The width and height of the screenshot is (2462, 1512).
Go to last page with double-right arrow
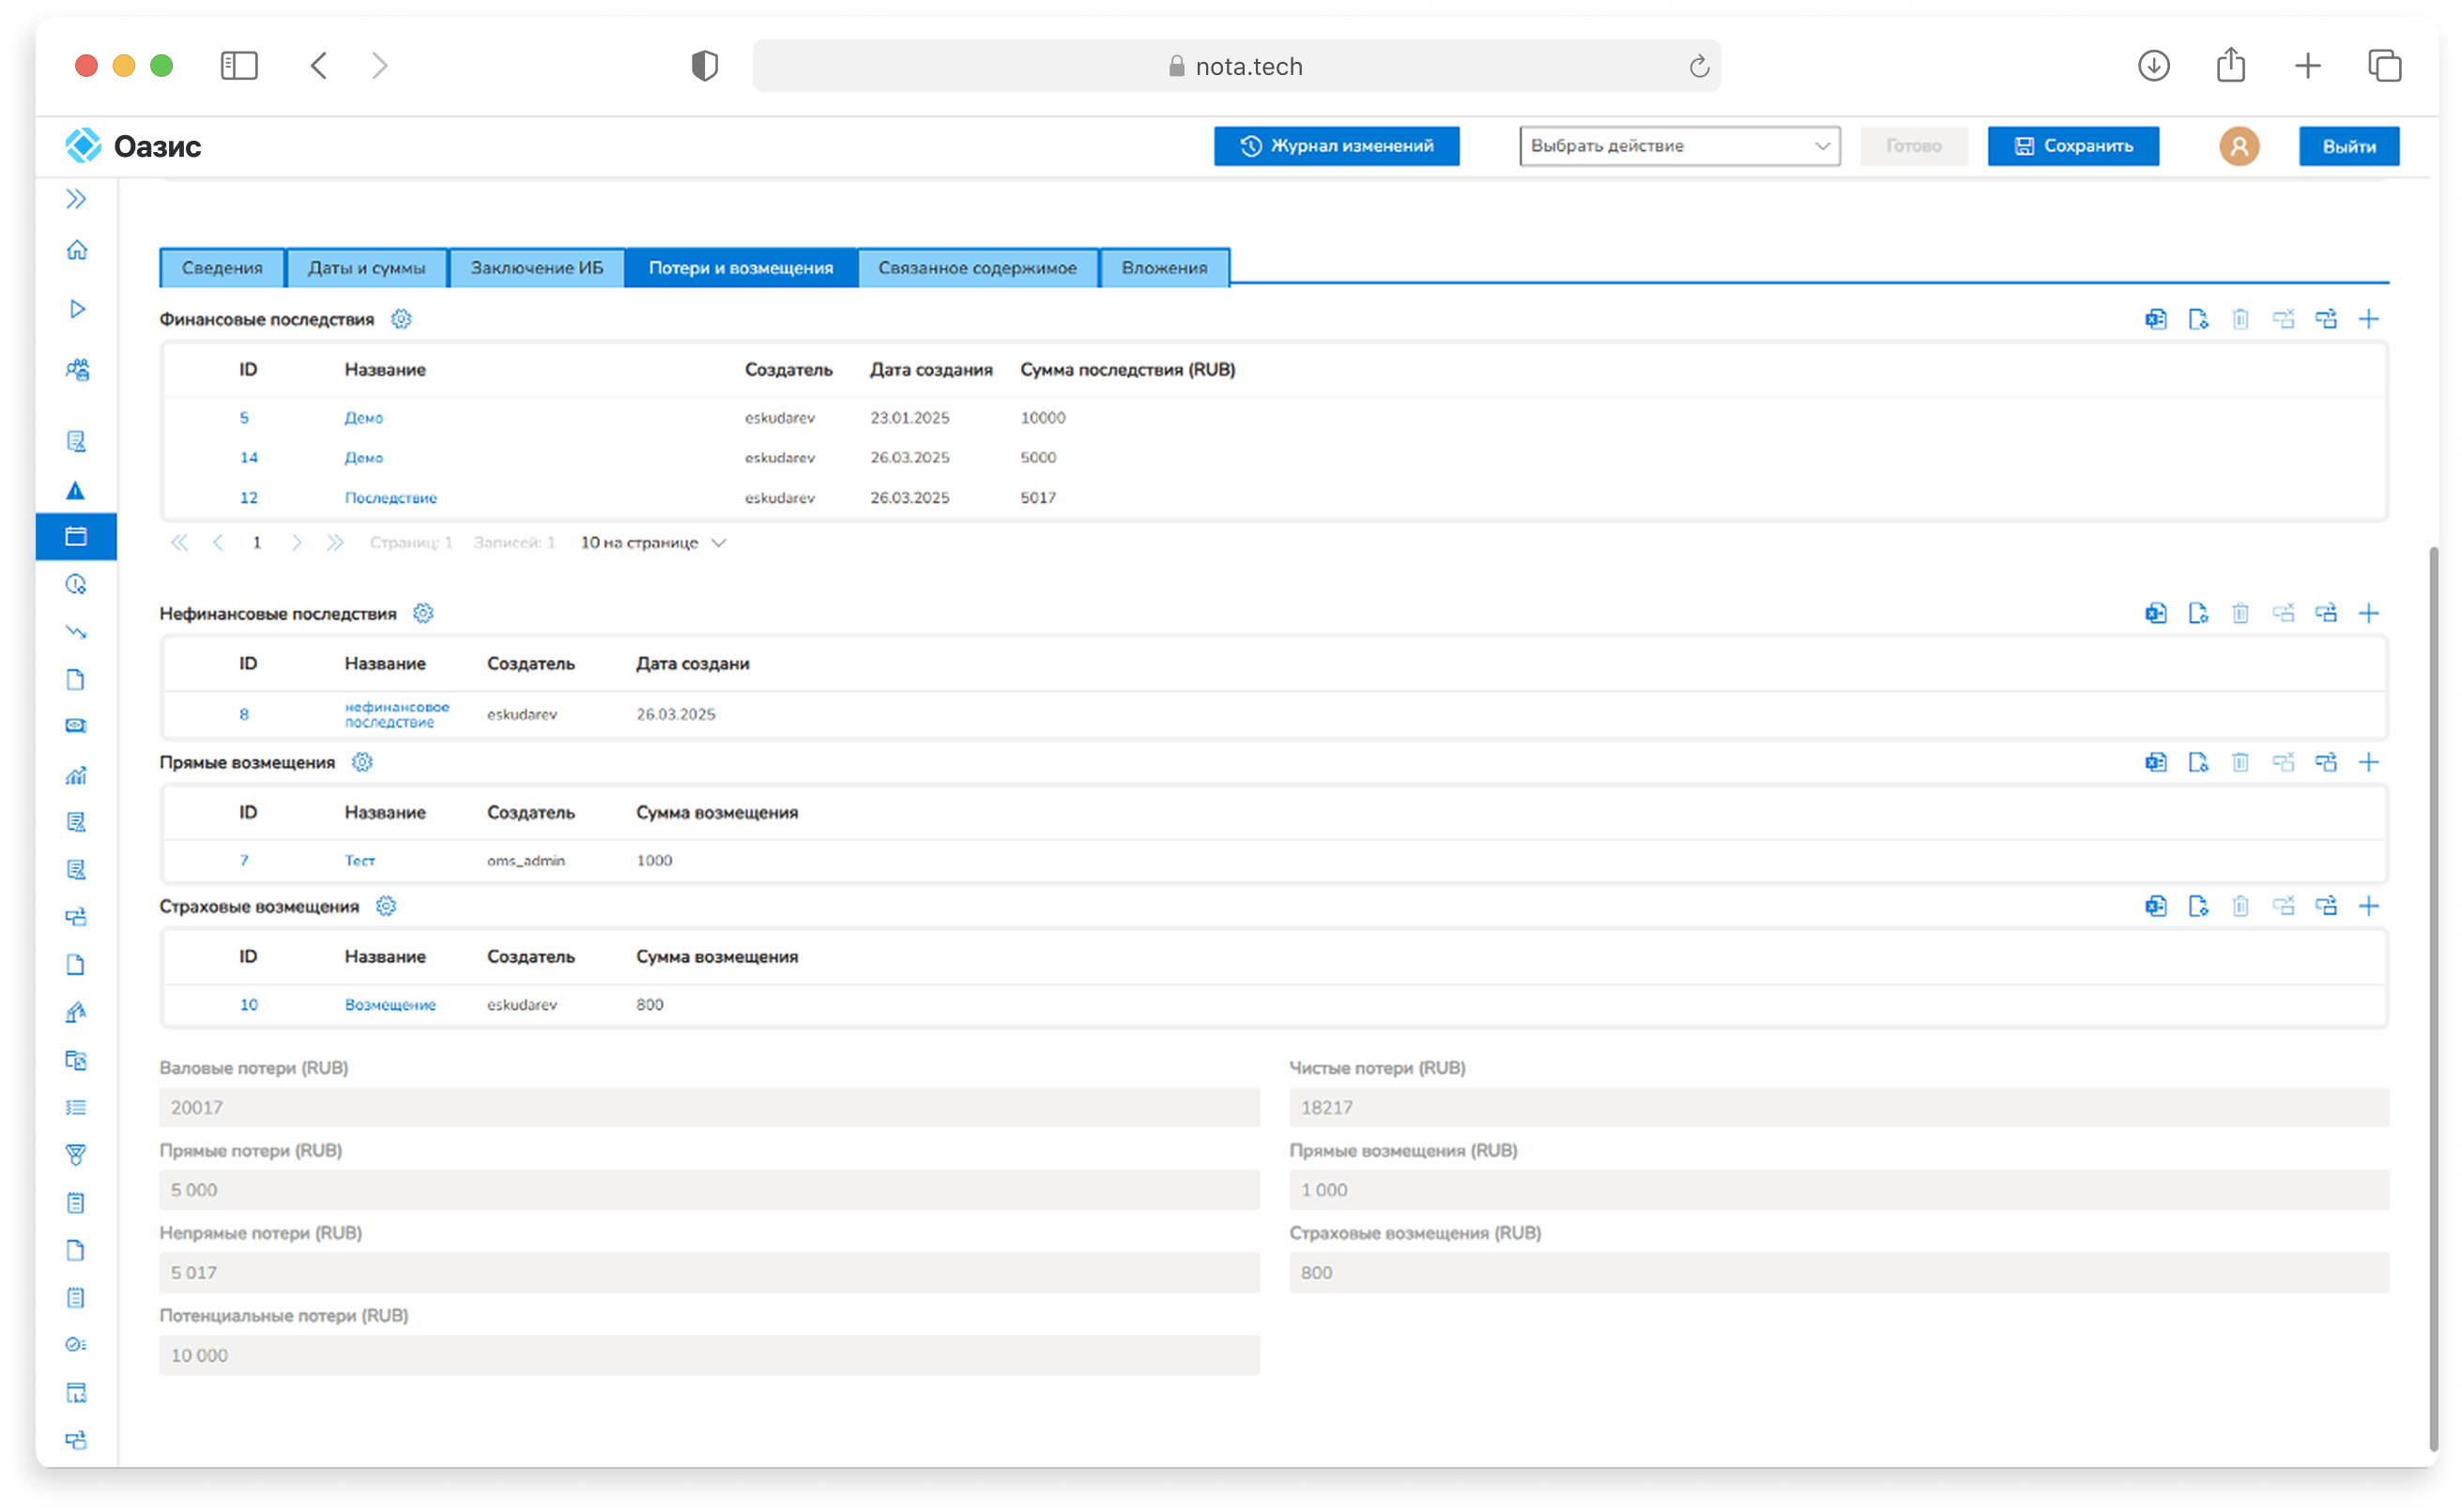[335, 543]
